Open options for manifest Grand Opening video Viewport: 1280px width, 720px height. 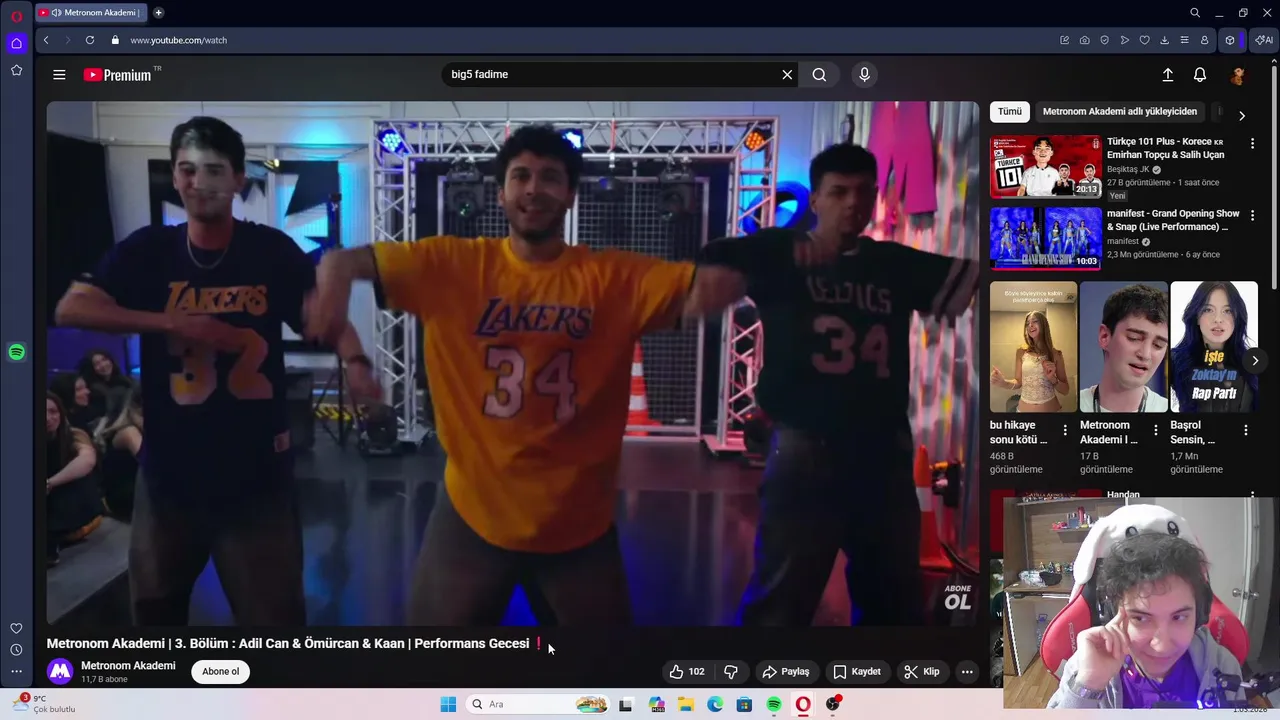(1252, 216)
